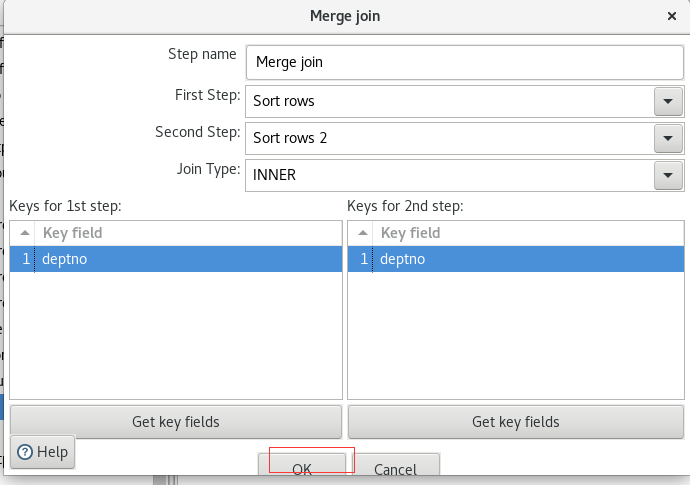Screen dimensions: 690x485
Task: Close the Merge join dialog window
Action: point(672,16)
